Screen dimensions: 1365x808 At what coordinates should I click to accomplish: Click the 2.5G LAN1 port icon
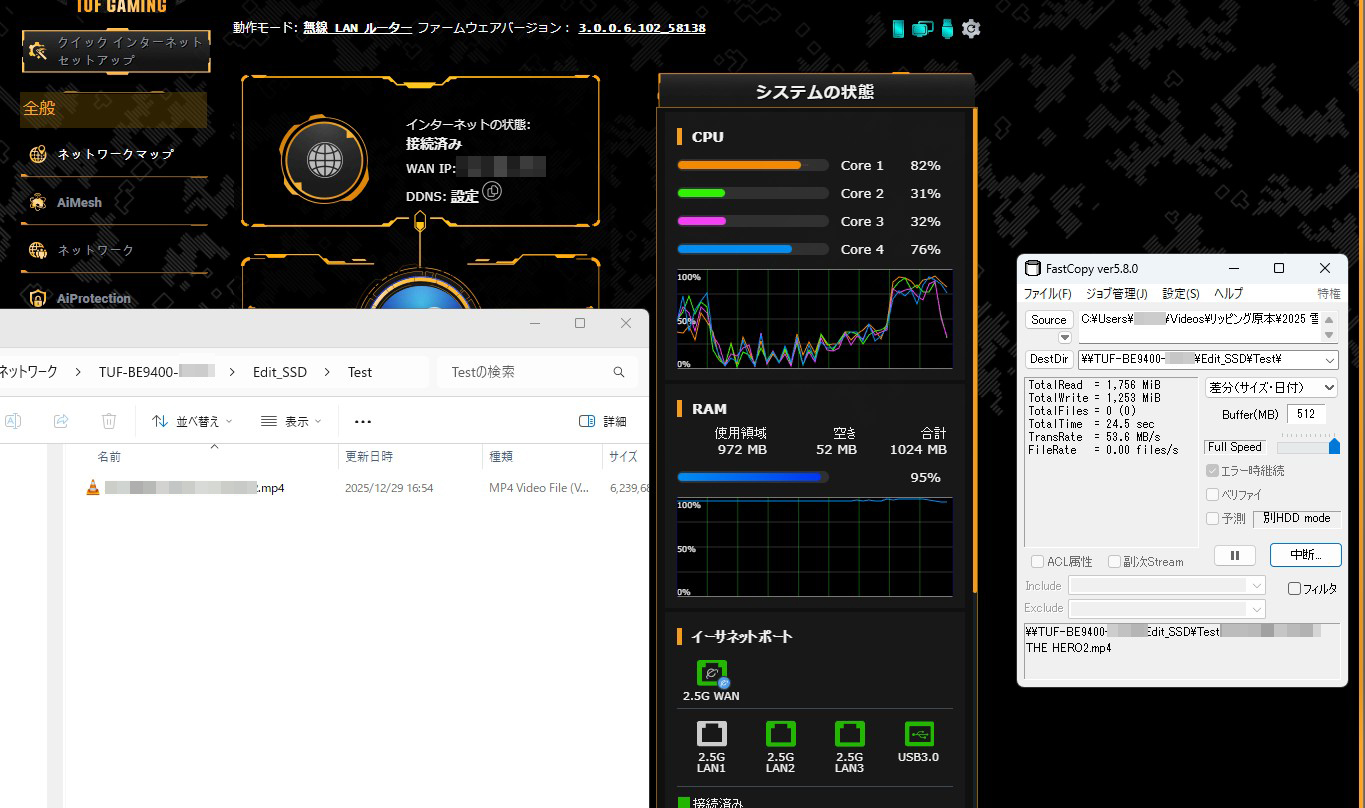tap(712, 734)
